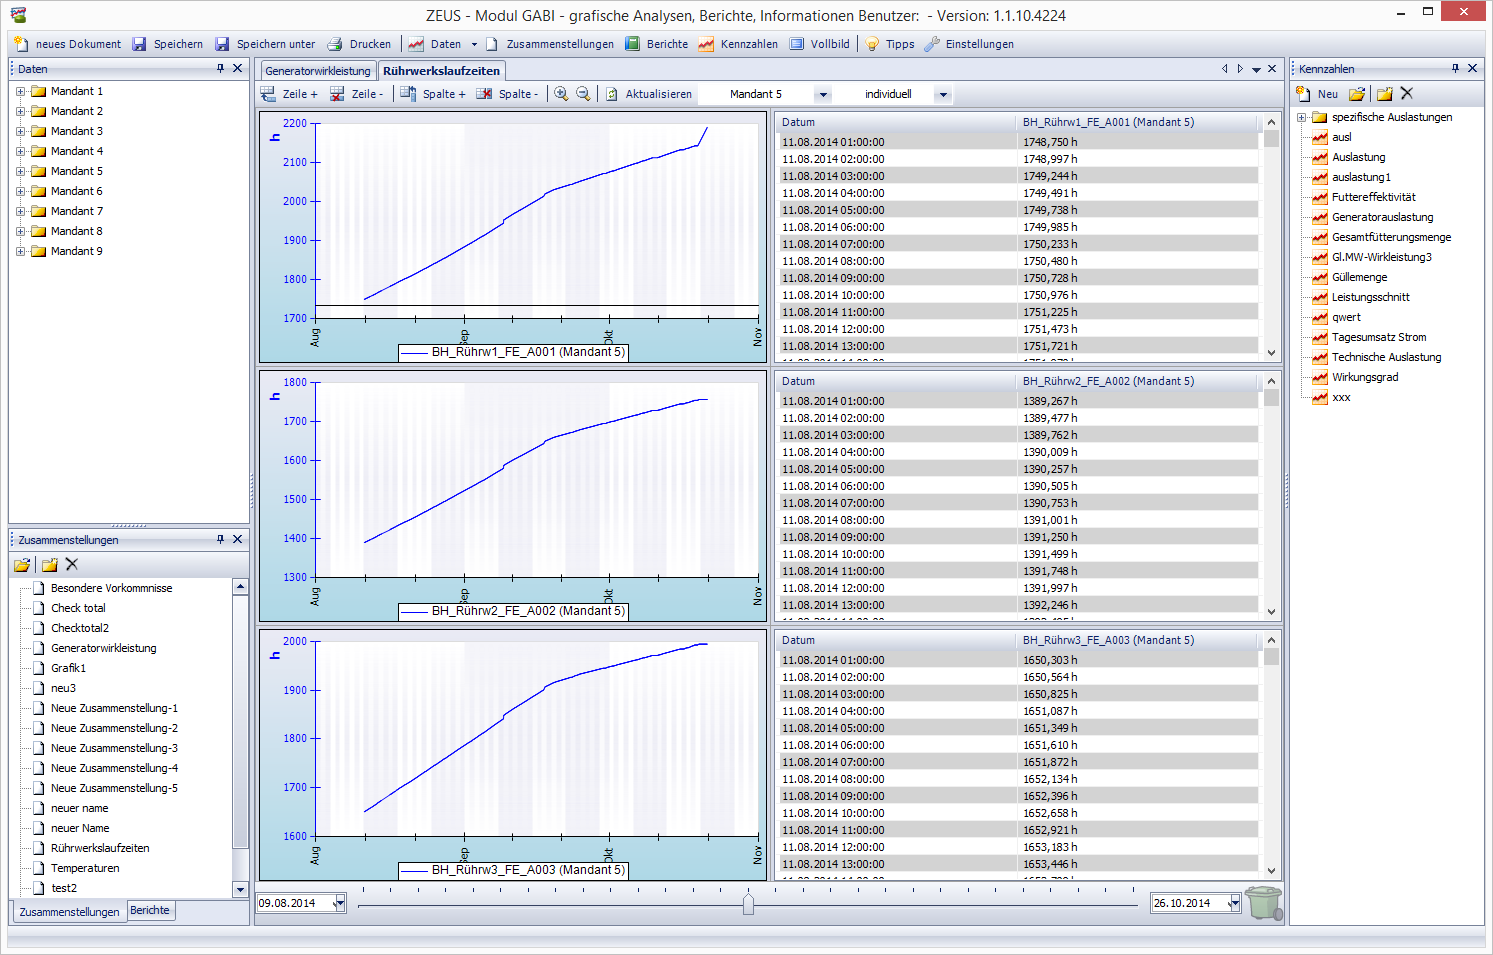Open Einstellungen wrench icon

(x=932, y=44)
